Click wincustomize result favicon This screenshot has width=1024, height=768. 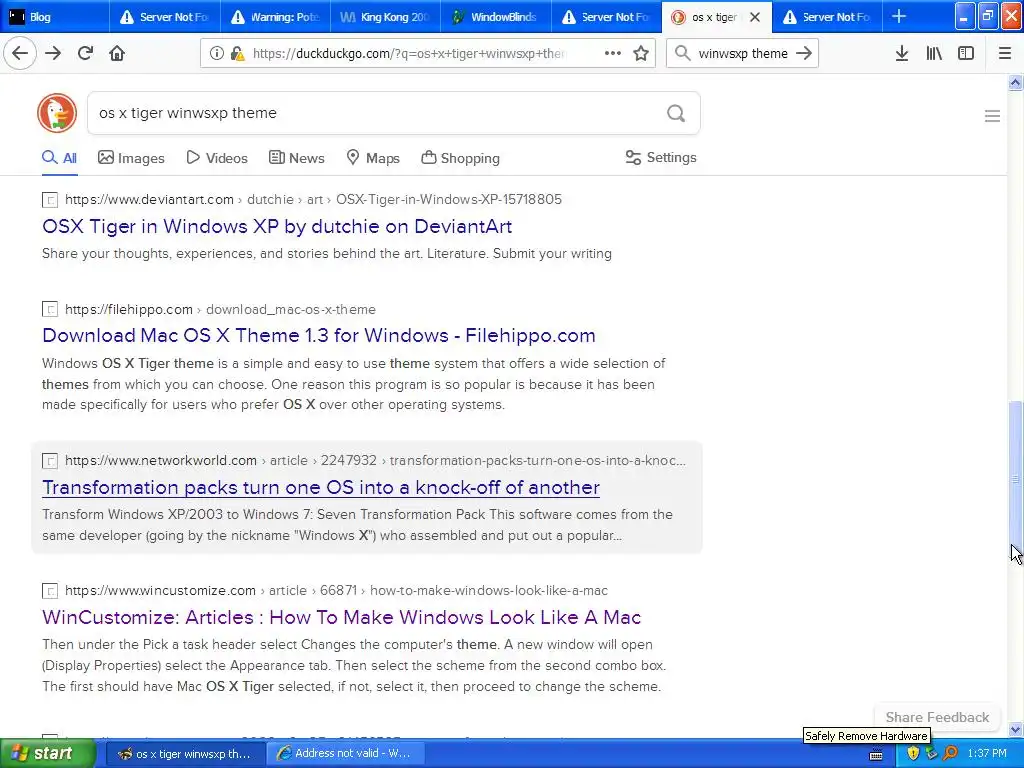click(50, 591)
